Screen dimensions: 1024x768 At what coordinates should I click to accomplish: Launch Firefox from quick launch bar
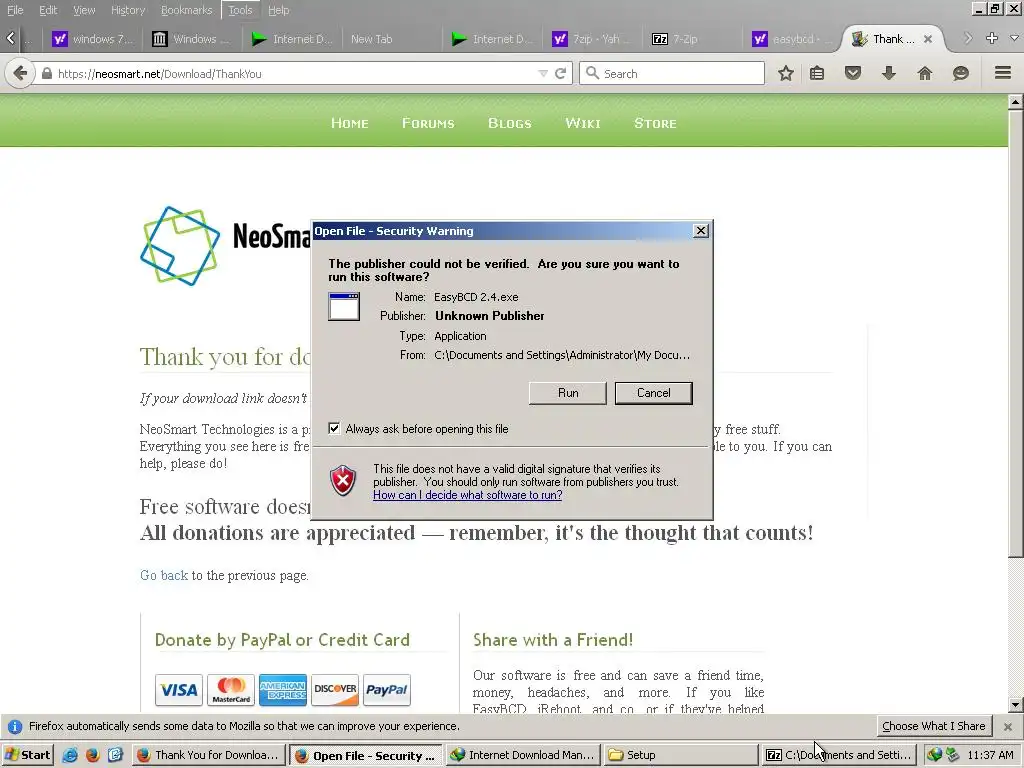92,755
